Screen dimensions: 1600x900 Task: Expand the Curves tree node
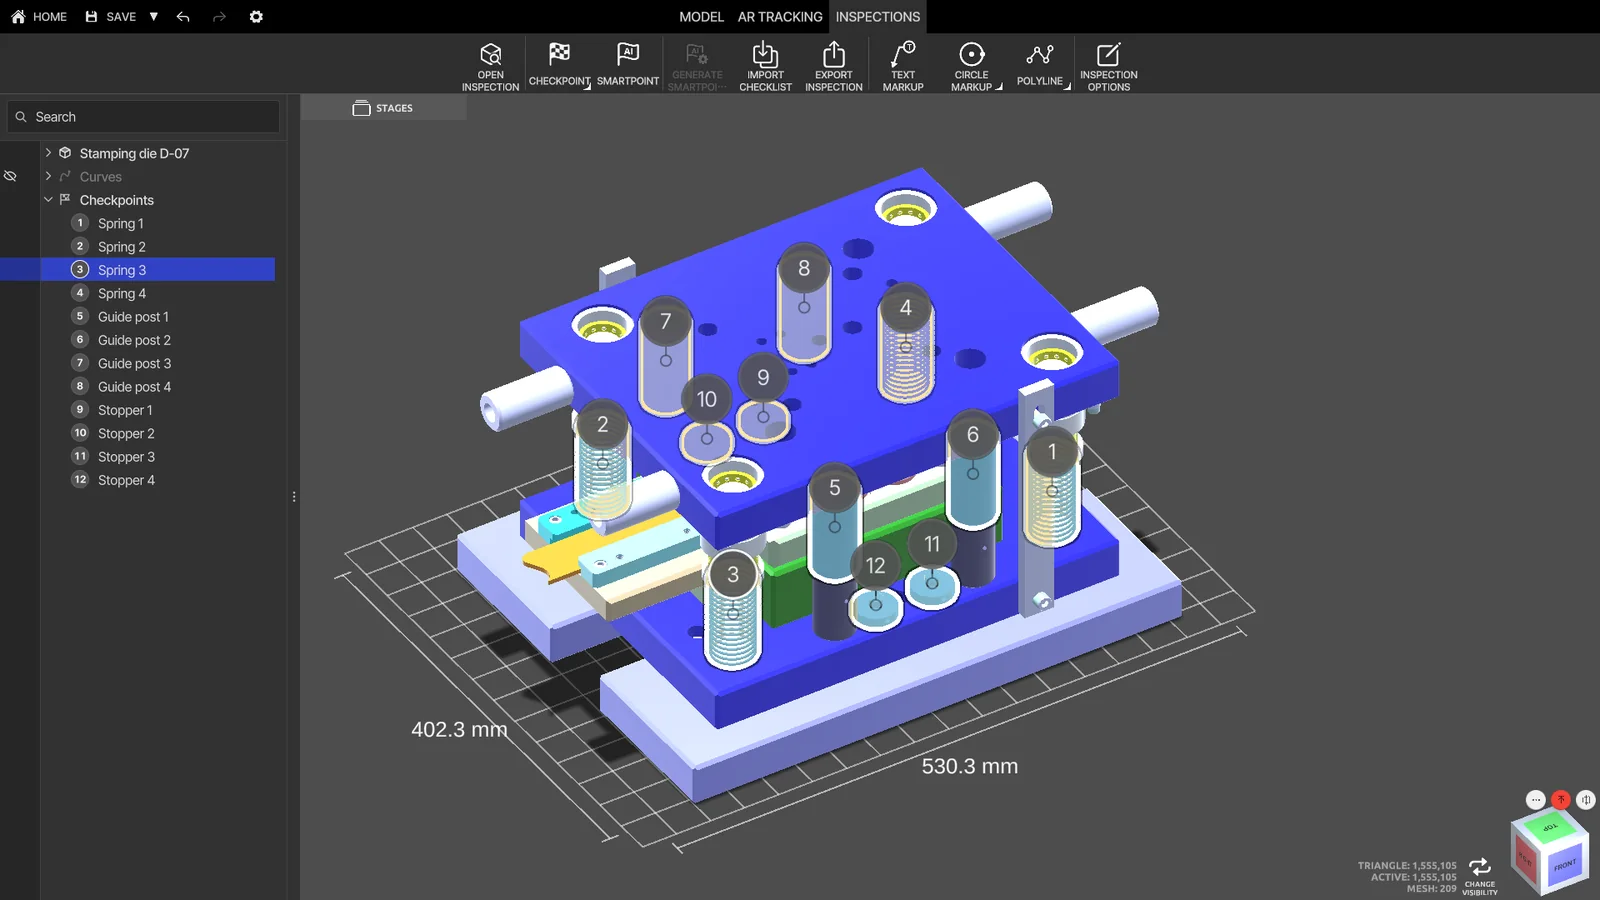[x=48, y=176]
